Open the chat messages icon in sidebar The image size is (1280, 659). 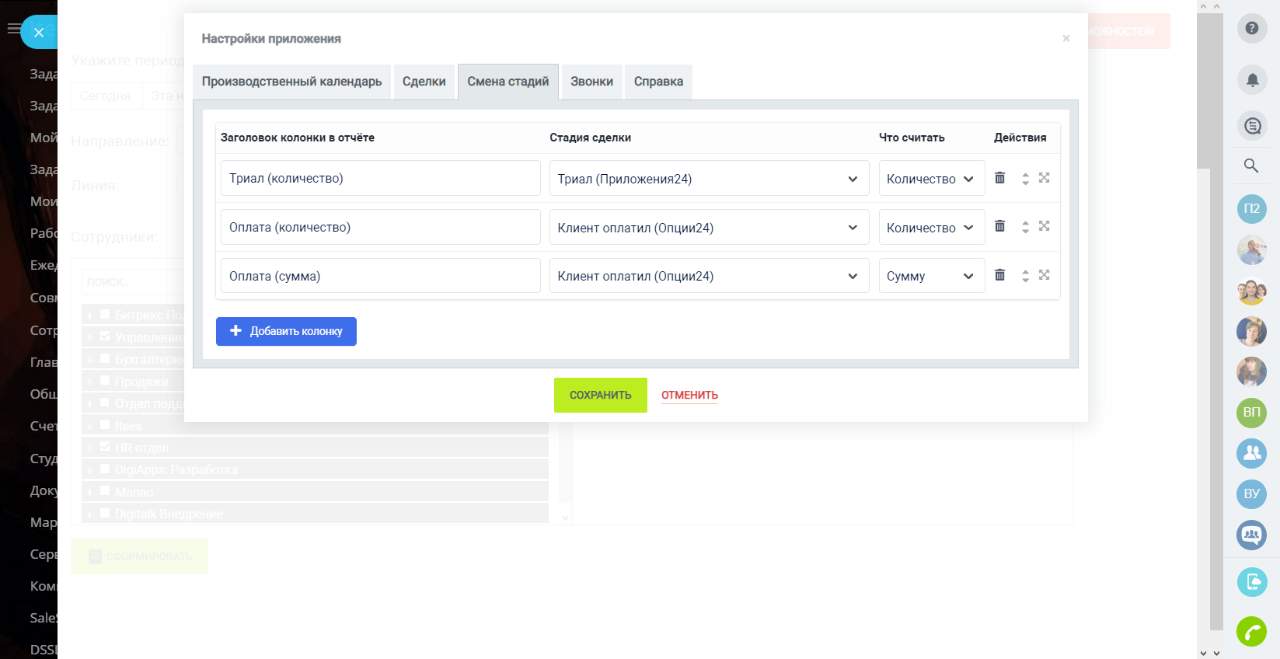tap(1251, 125)
